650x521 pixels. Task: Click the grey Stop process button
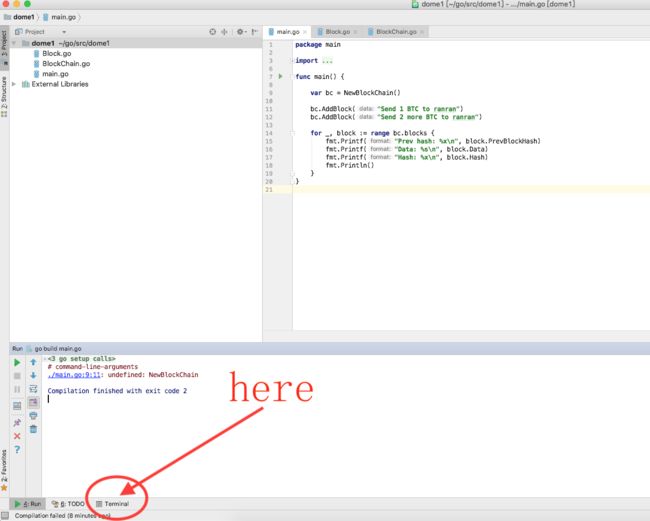tap(17, 376)
